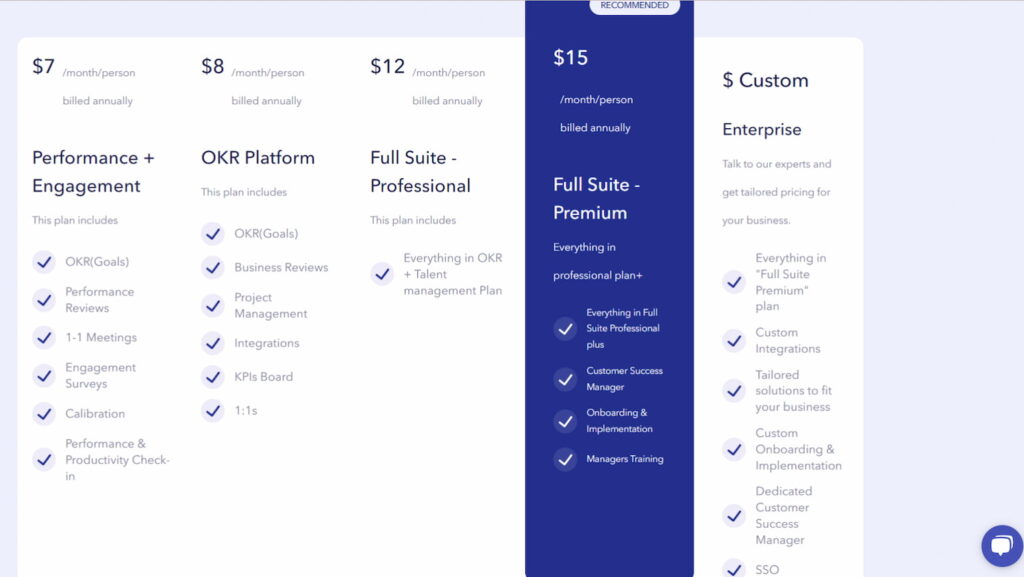
Task: Select the Full Suite - Premium heading
Action: [596, 199]
